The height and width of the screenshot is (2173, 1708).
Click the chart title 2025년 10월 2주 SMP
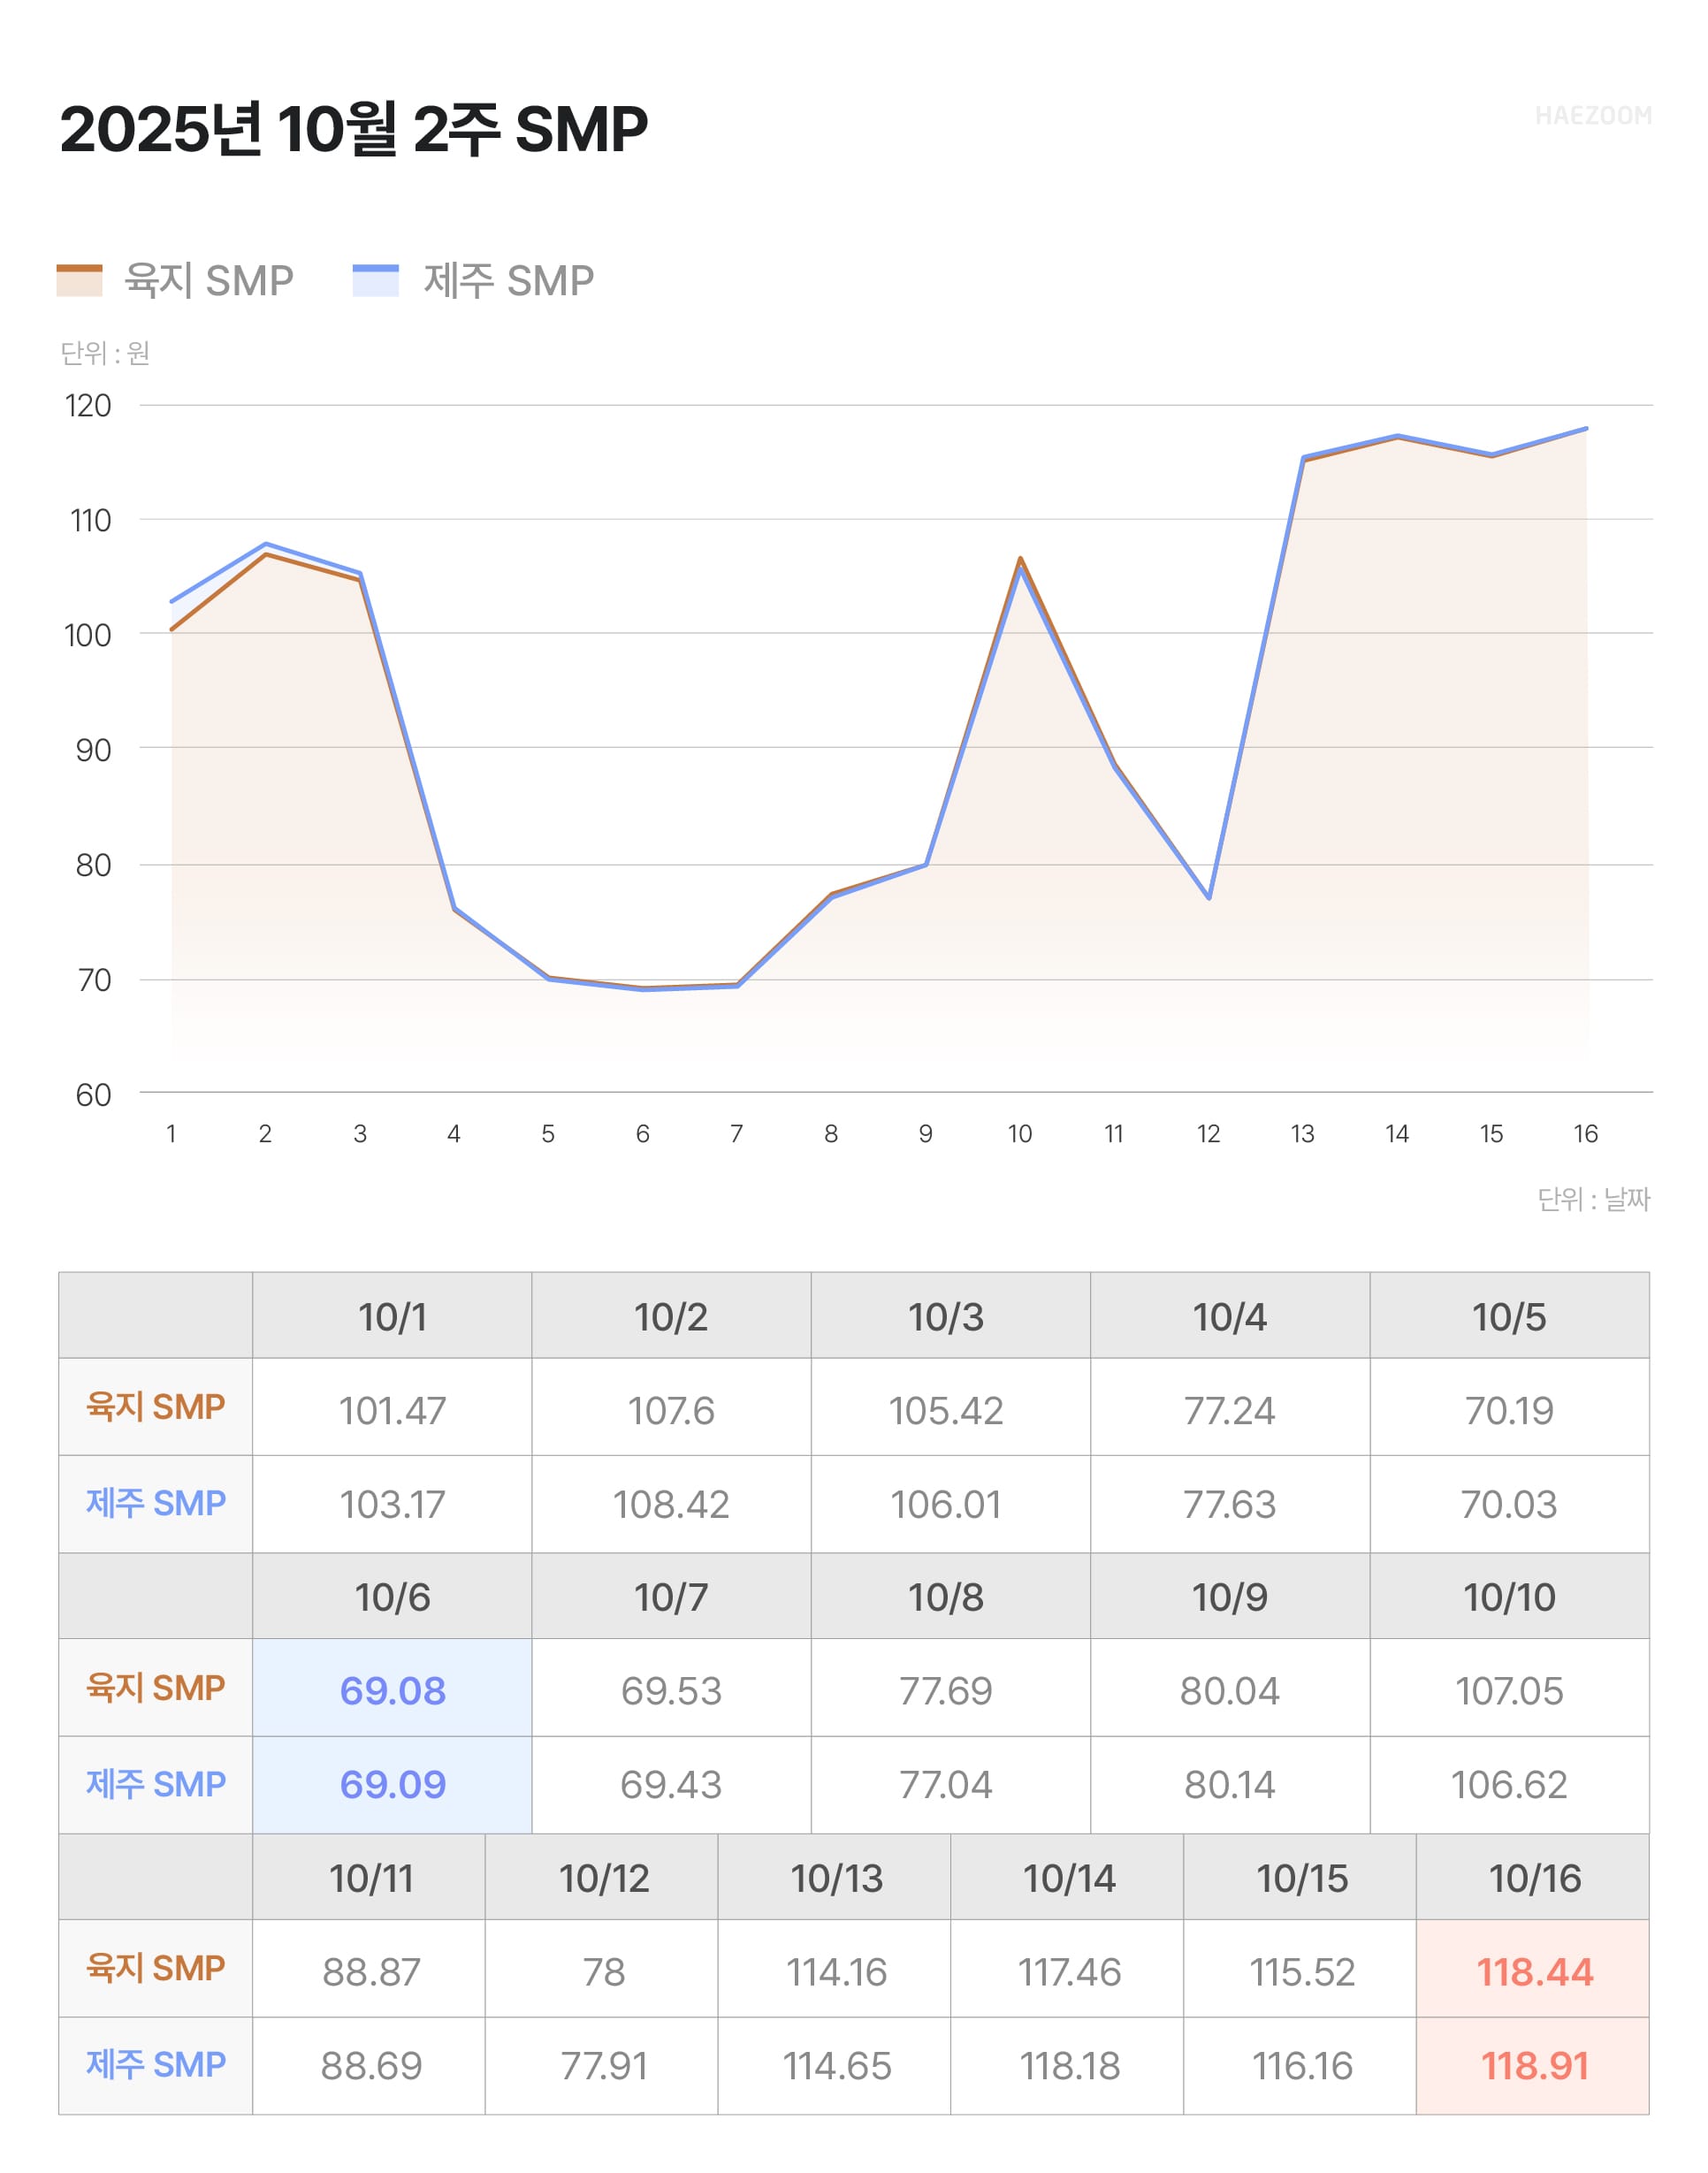click(x=353, y=130)
